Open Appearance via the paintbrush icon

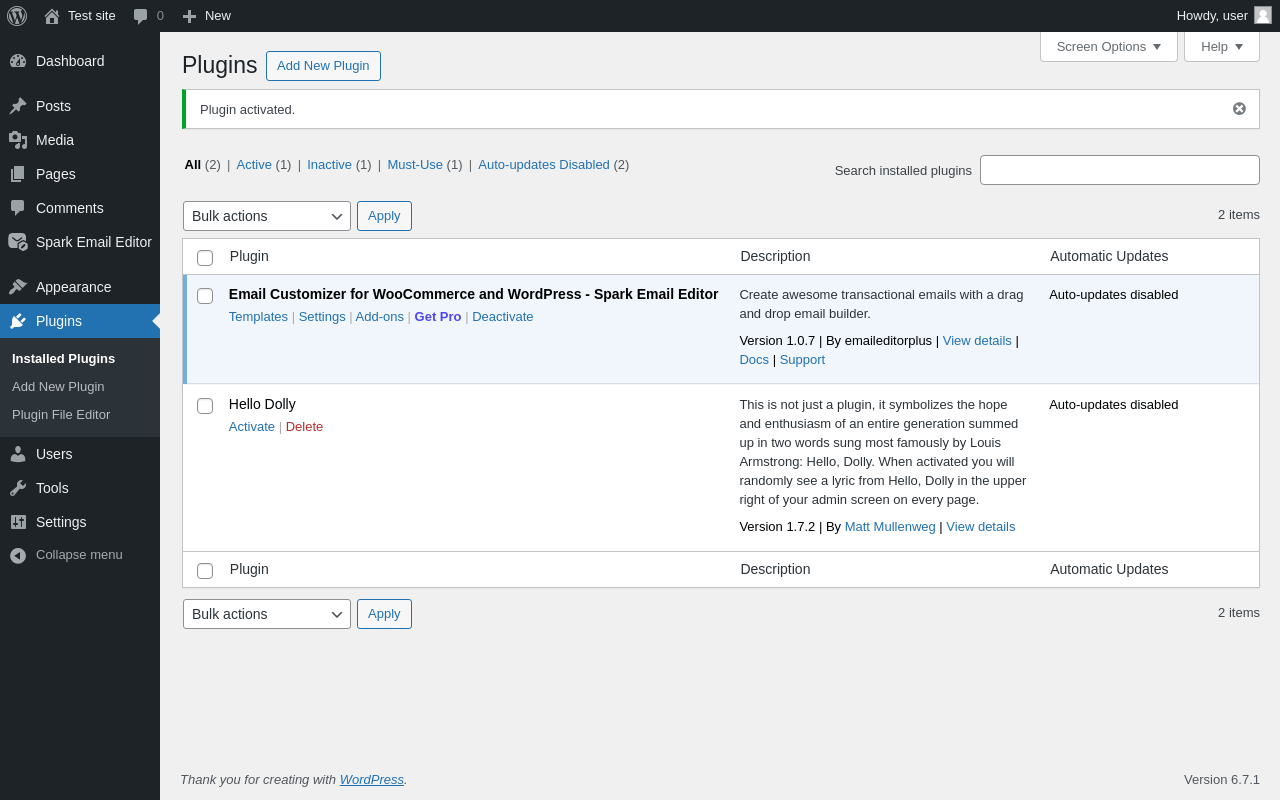tap(18, 287)
